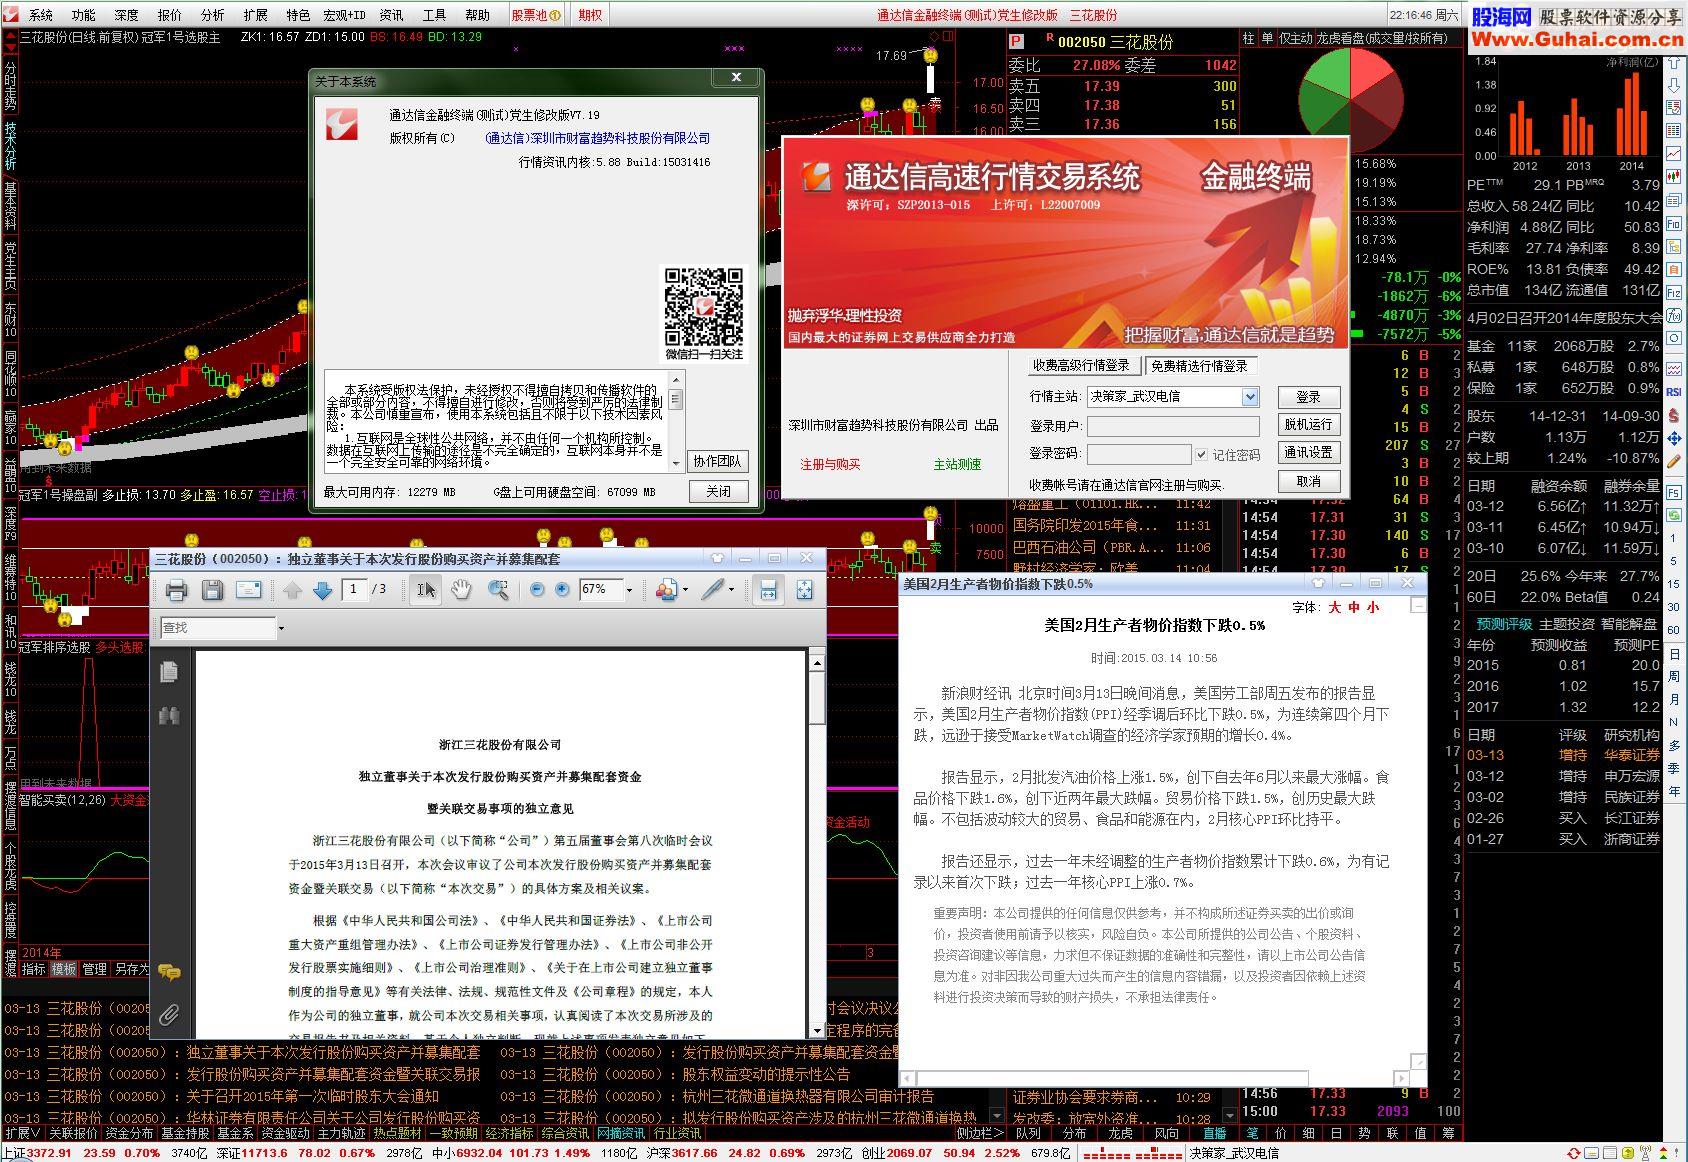Open 主站测速 link
The width and height of the screenshot is (1688, 1162).
[x=957, y=464]
